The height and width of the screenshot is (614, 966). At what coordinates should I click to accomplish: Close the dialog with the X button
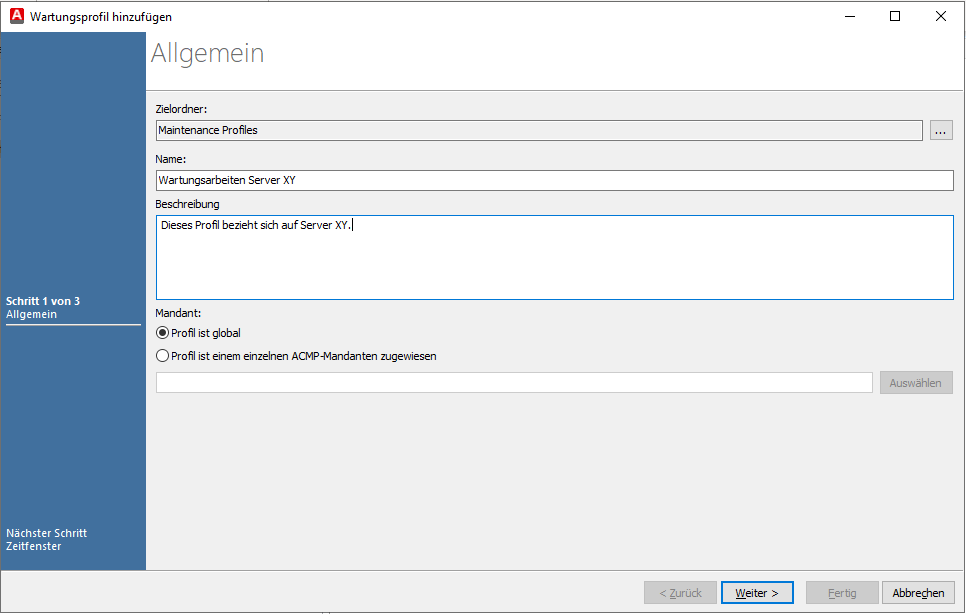941,16
